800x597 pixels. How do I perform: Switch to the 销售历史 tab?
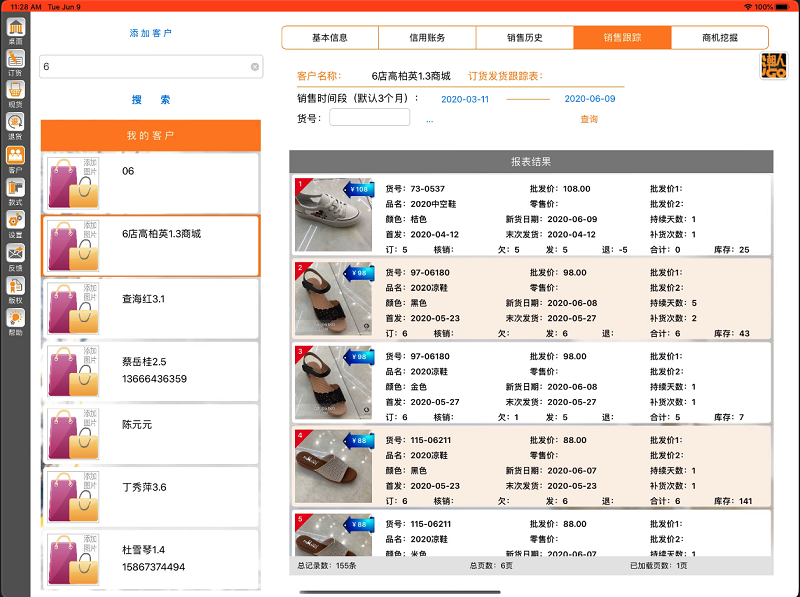[524, 38]
